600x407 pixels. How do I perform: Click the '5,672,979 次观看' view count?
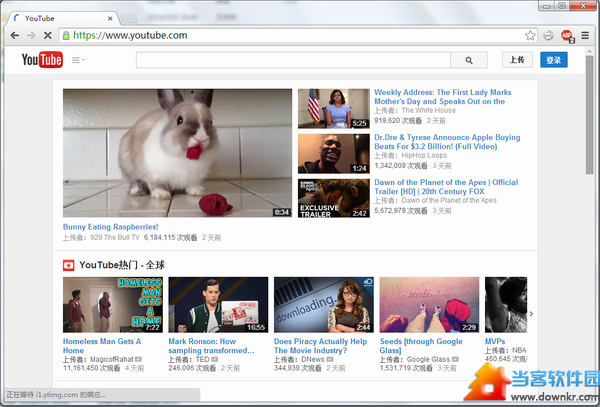pyautogui.click(x=401, y=211)
